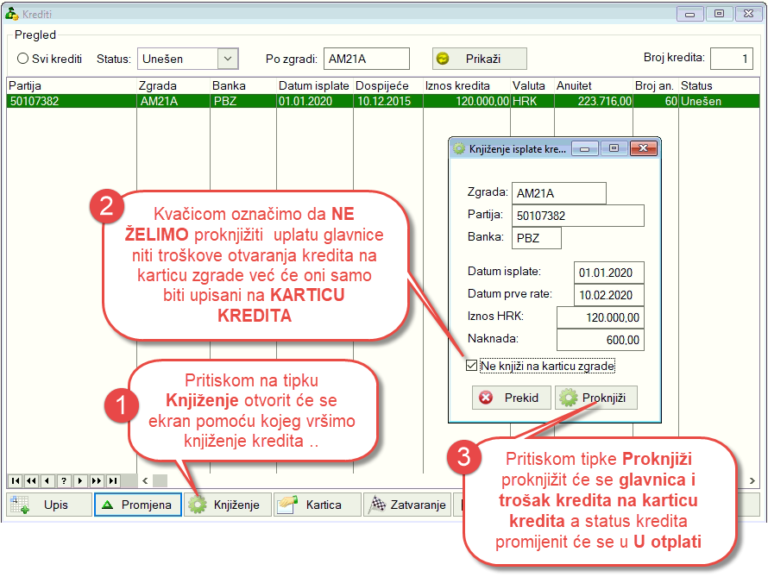Click the Zgrada field in the dialog

click(559, 193)
